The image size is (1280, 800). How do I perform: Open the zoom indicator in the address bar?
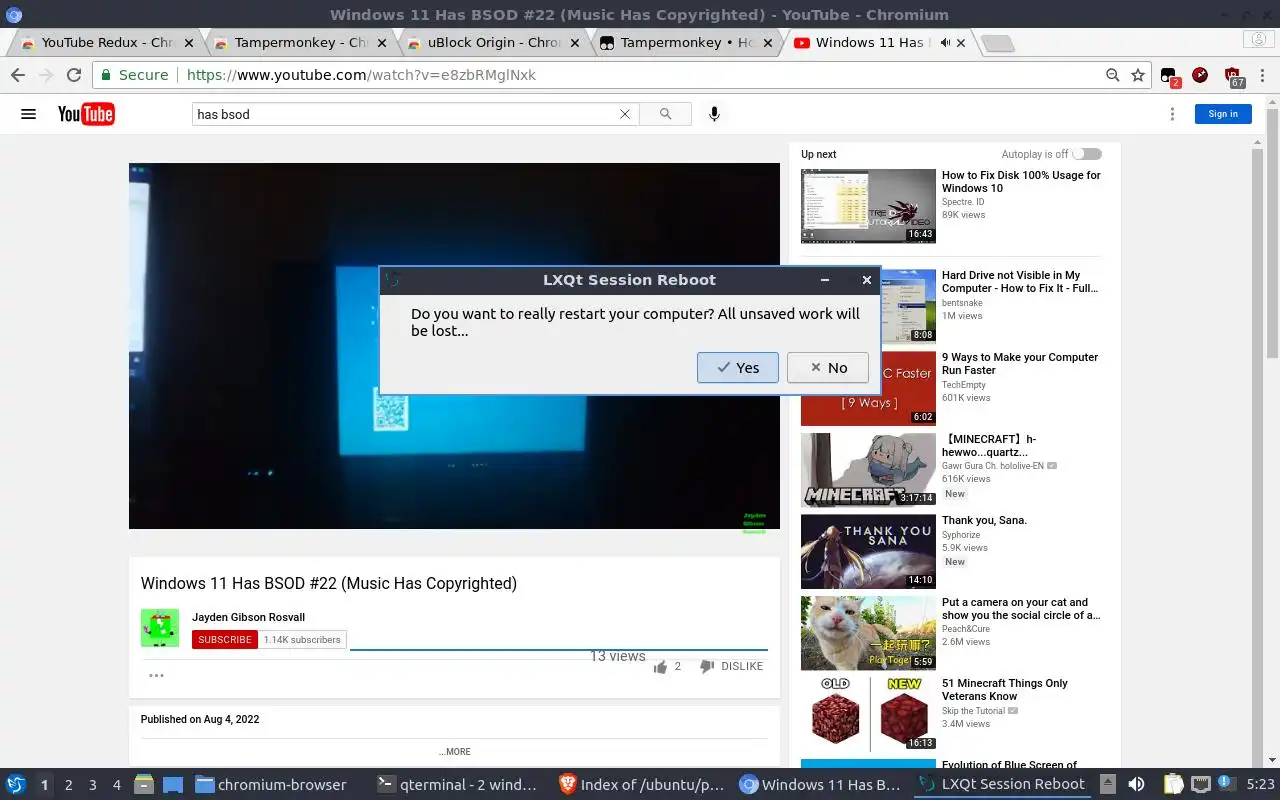pos(1112,75)
